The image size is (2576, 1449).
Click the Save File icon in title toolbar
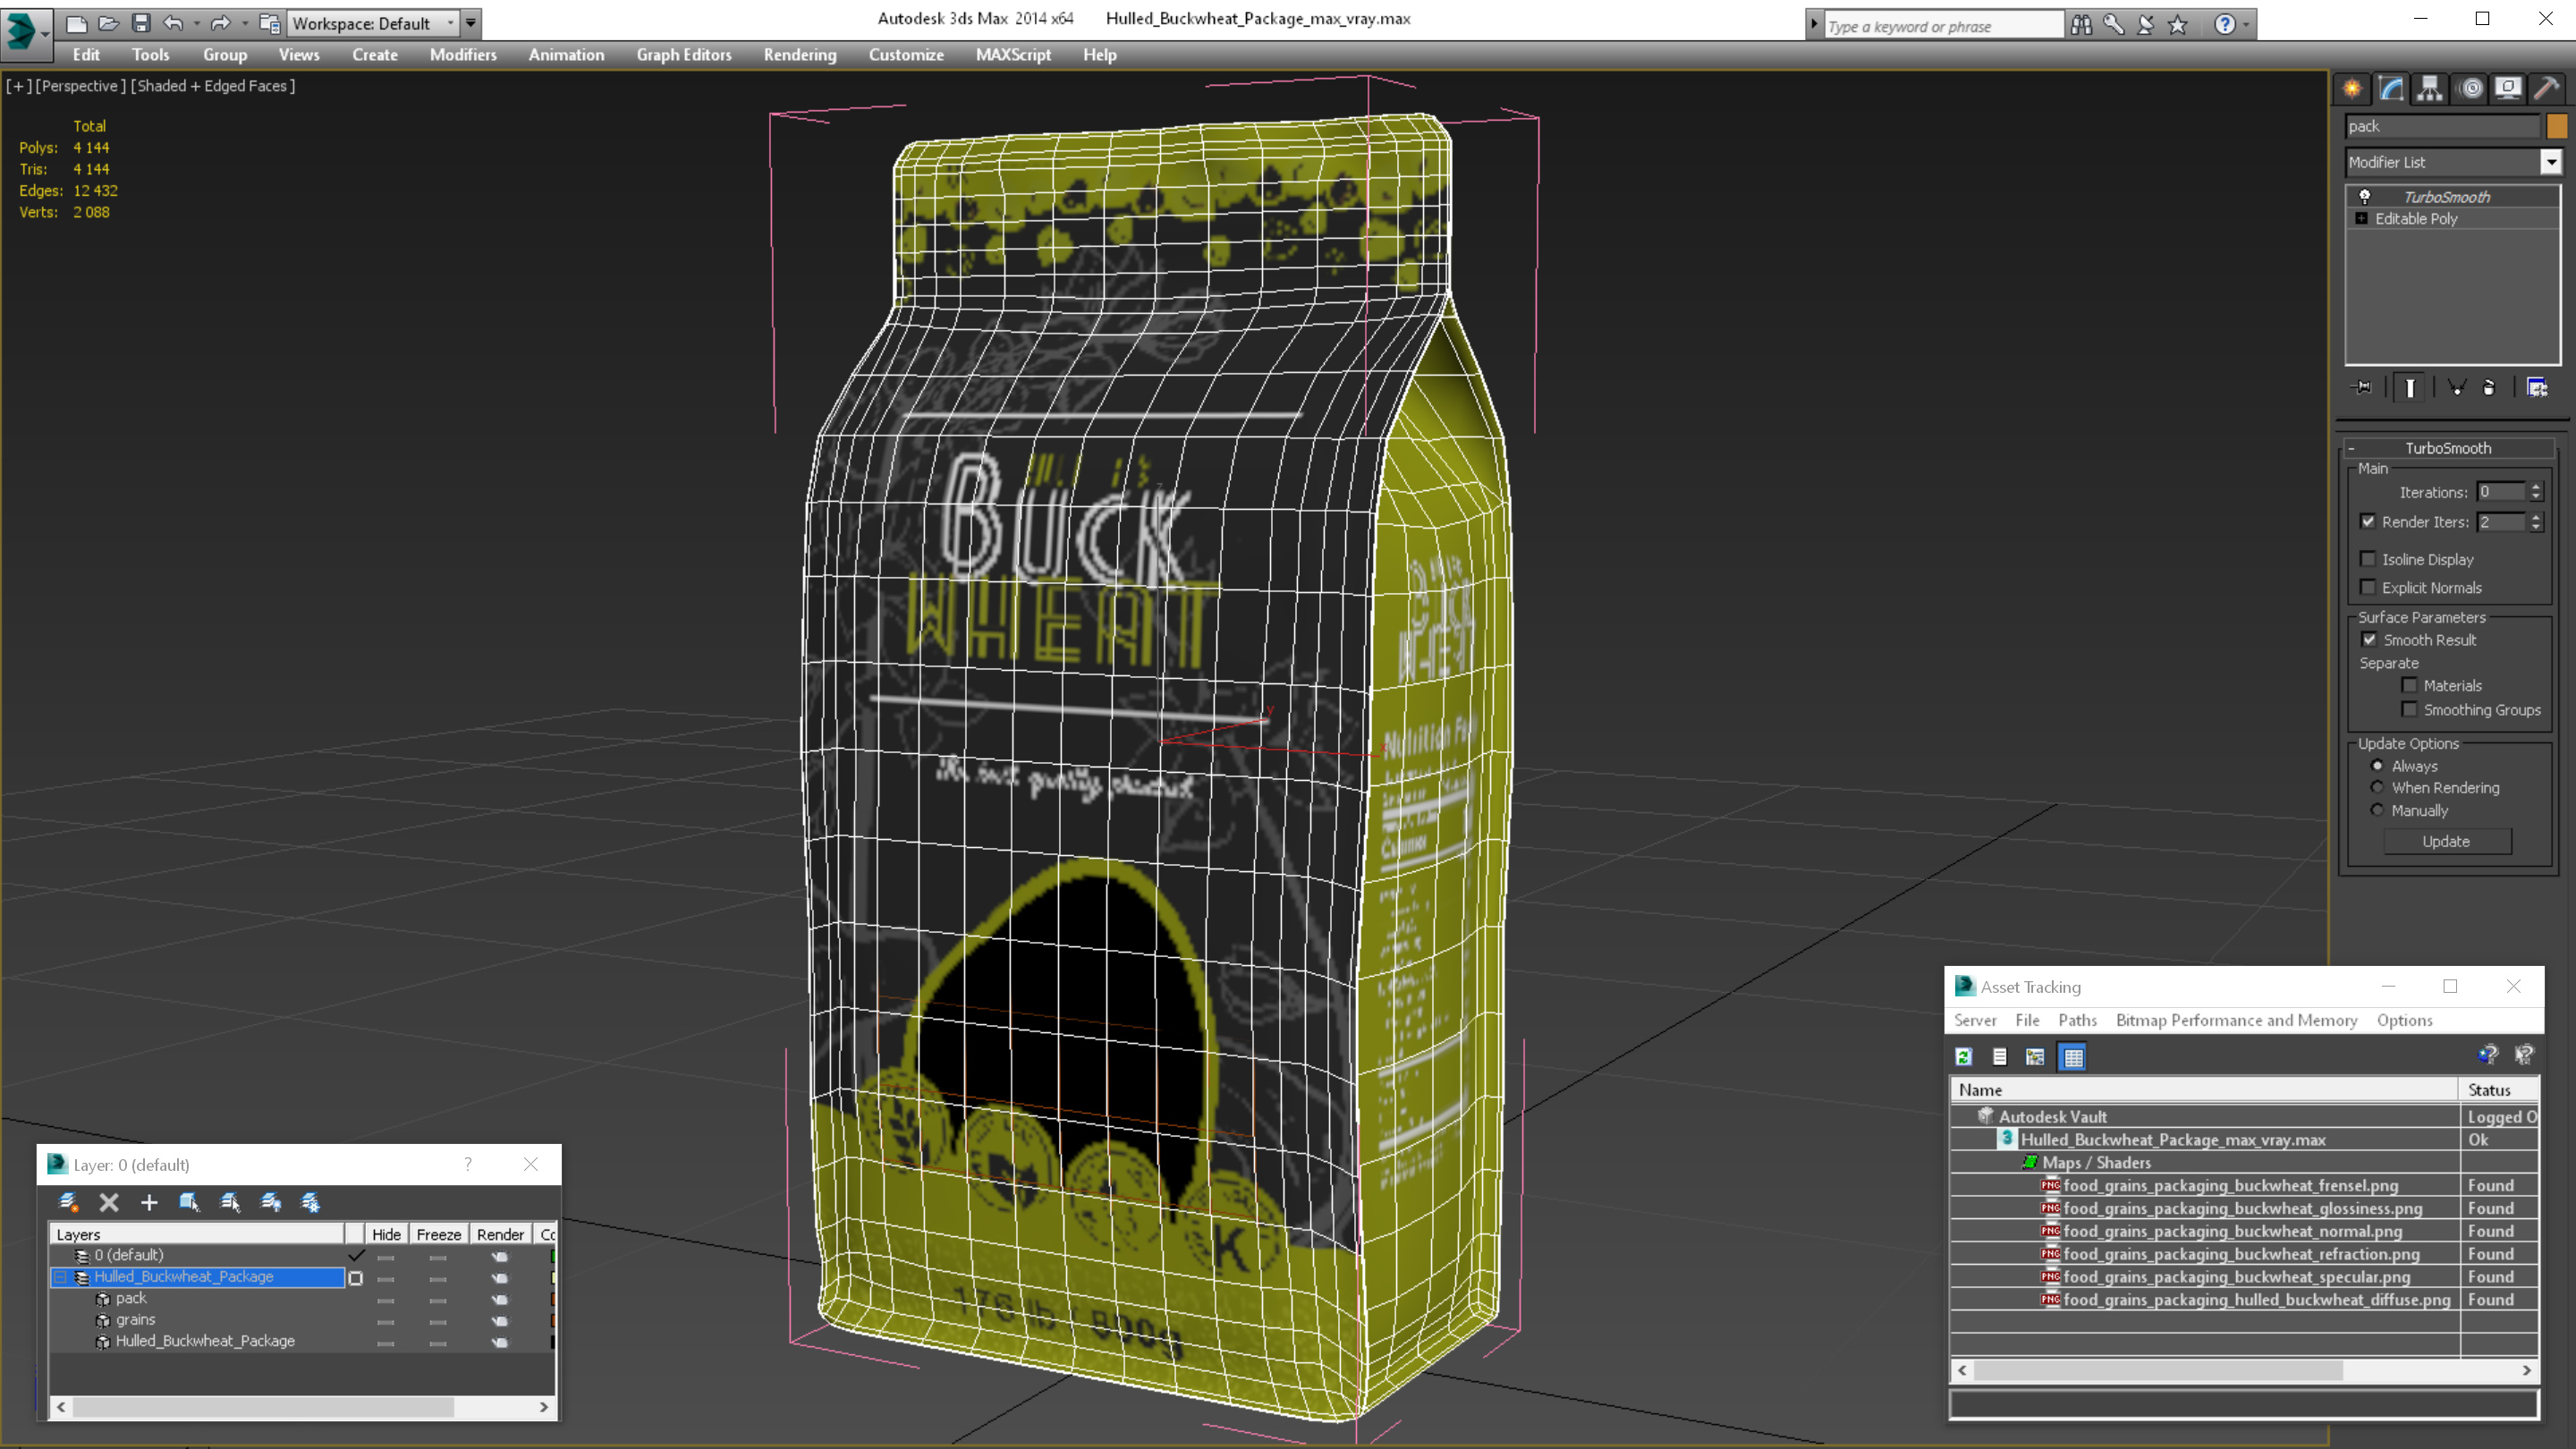point(141,22)
